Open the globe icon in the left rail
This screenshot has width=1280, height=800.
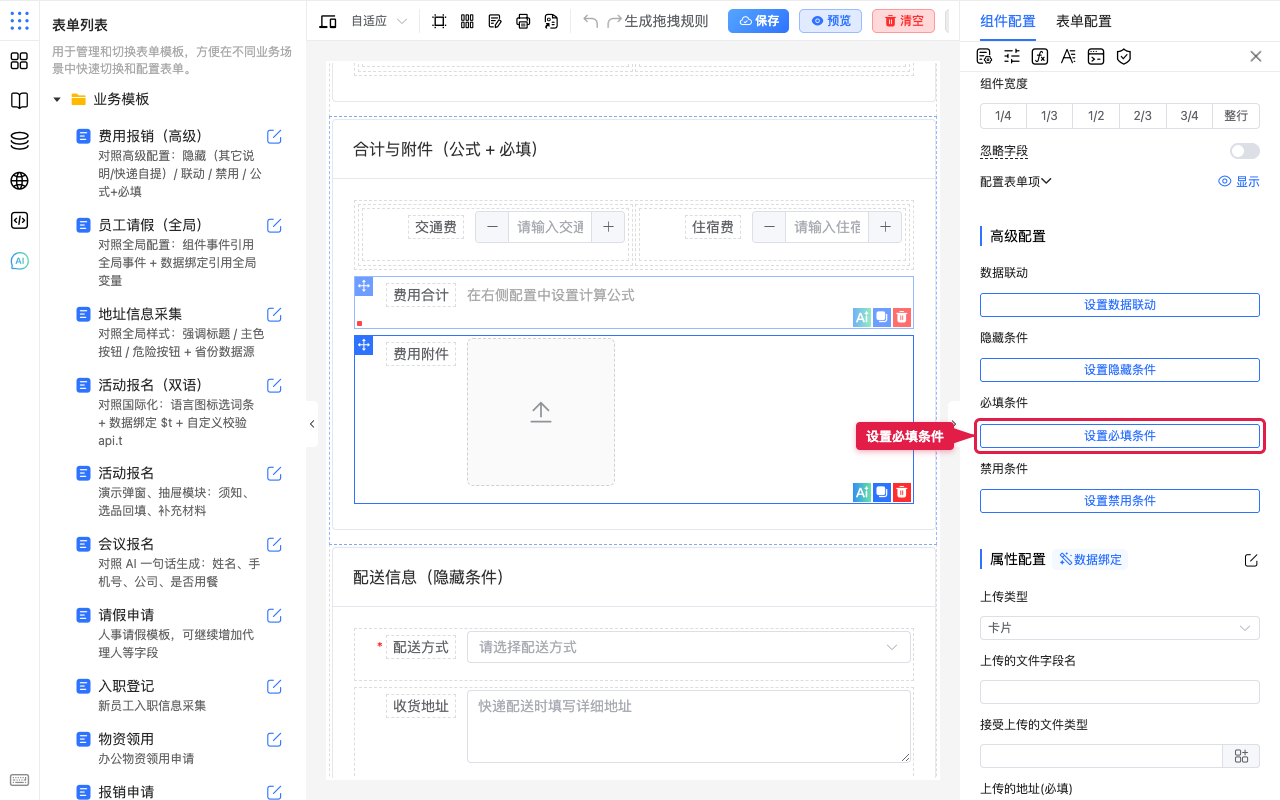pos(19,181)
